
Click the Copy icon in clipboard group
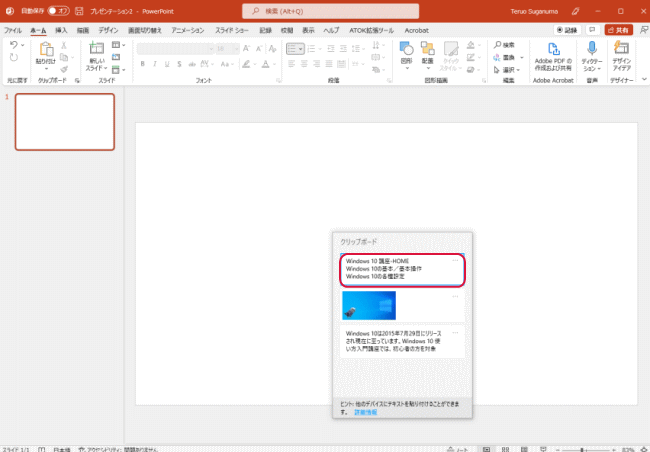click(x=64, y=57)
